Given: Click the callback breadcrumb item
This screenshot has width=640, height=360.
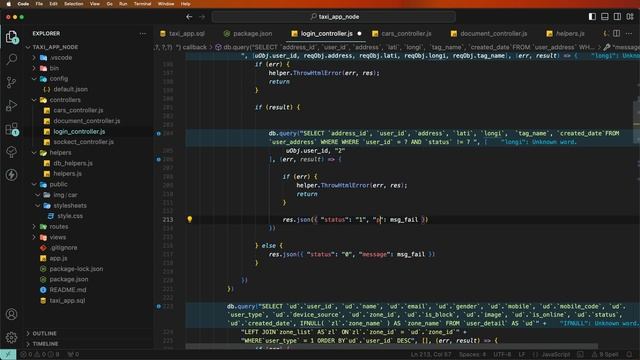Looking at the screenshot, I should (x=194, y=47).
